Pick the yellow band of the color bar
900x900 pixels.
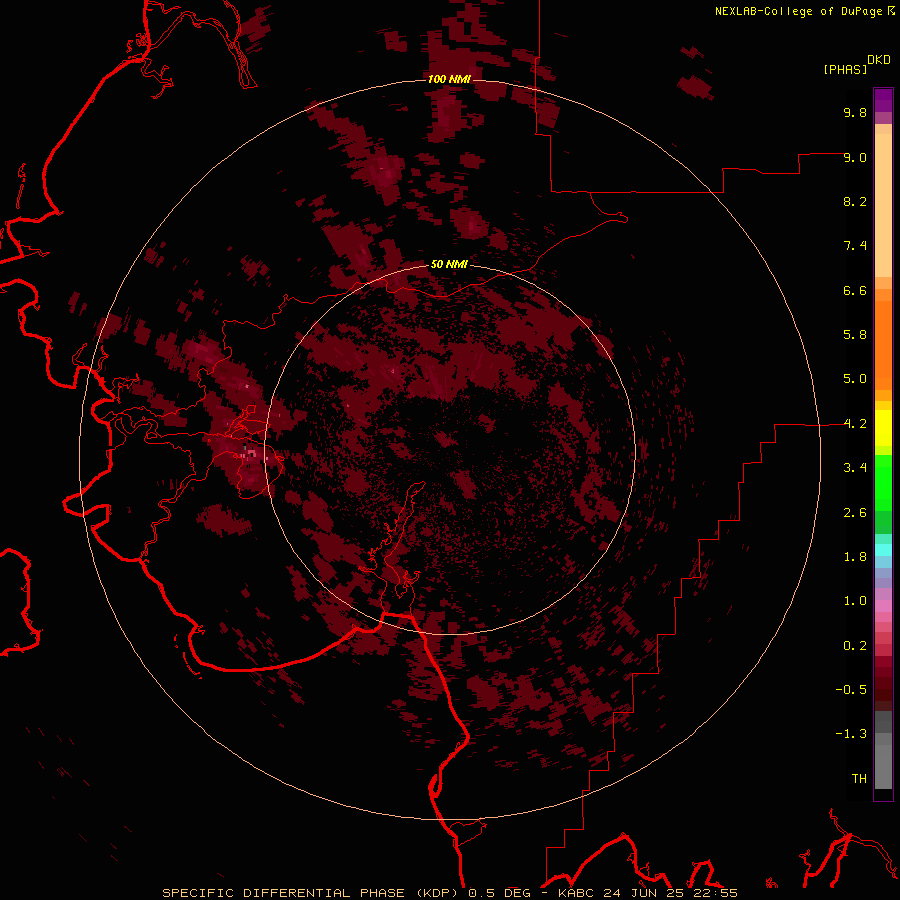tap(883, 428)
